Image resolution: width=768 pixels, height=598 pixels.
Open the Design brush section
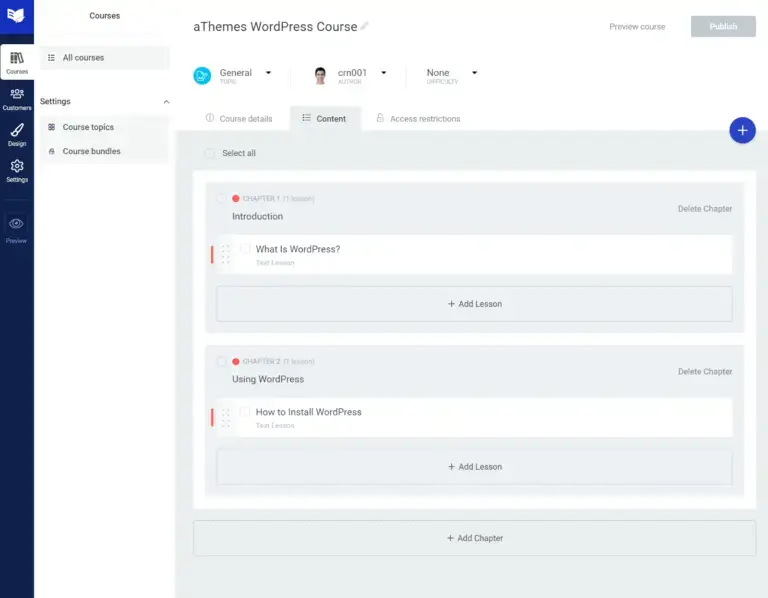pyautogui.click(x=17, y=135)
